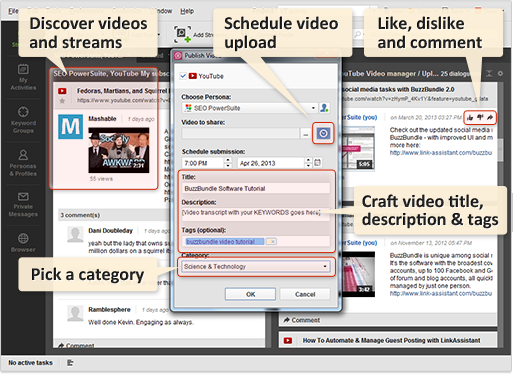Click How To Automate & Manage Guest Posting title
514x374 pixels.
point(391,340)
